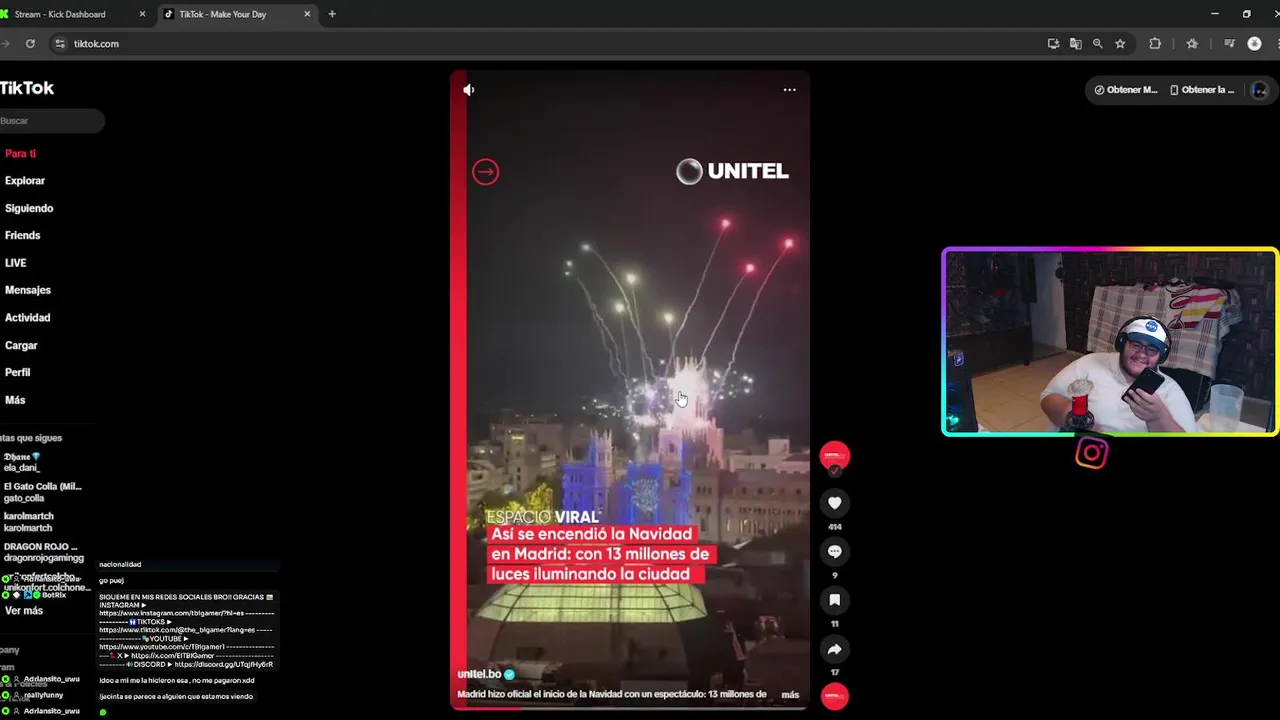Expand followed accounts with Ver más

coord(24,611)
